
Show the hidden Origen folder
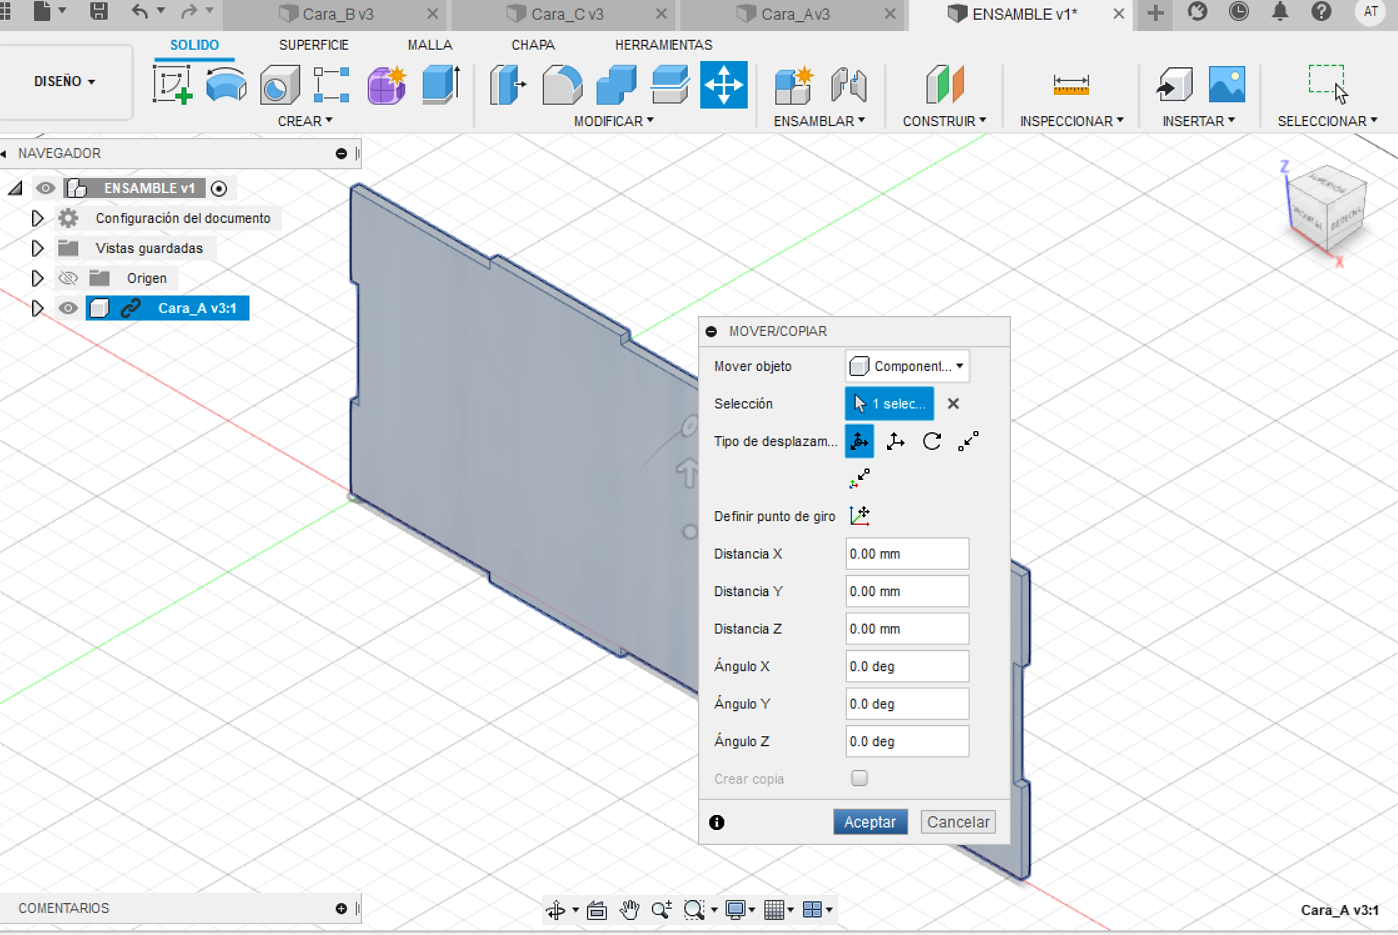[68, 278]
